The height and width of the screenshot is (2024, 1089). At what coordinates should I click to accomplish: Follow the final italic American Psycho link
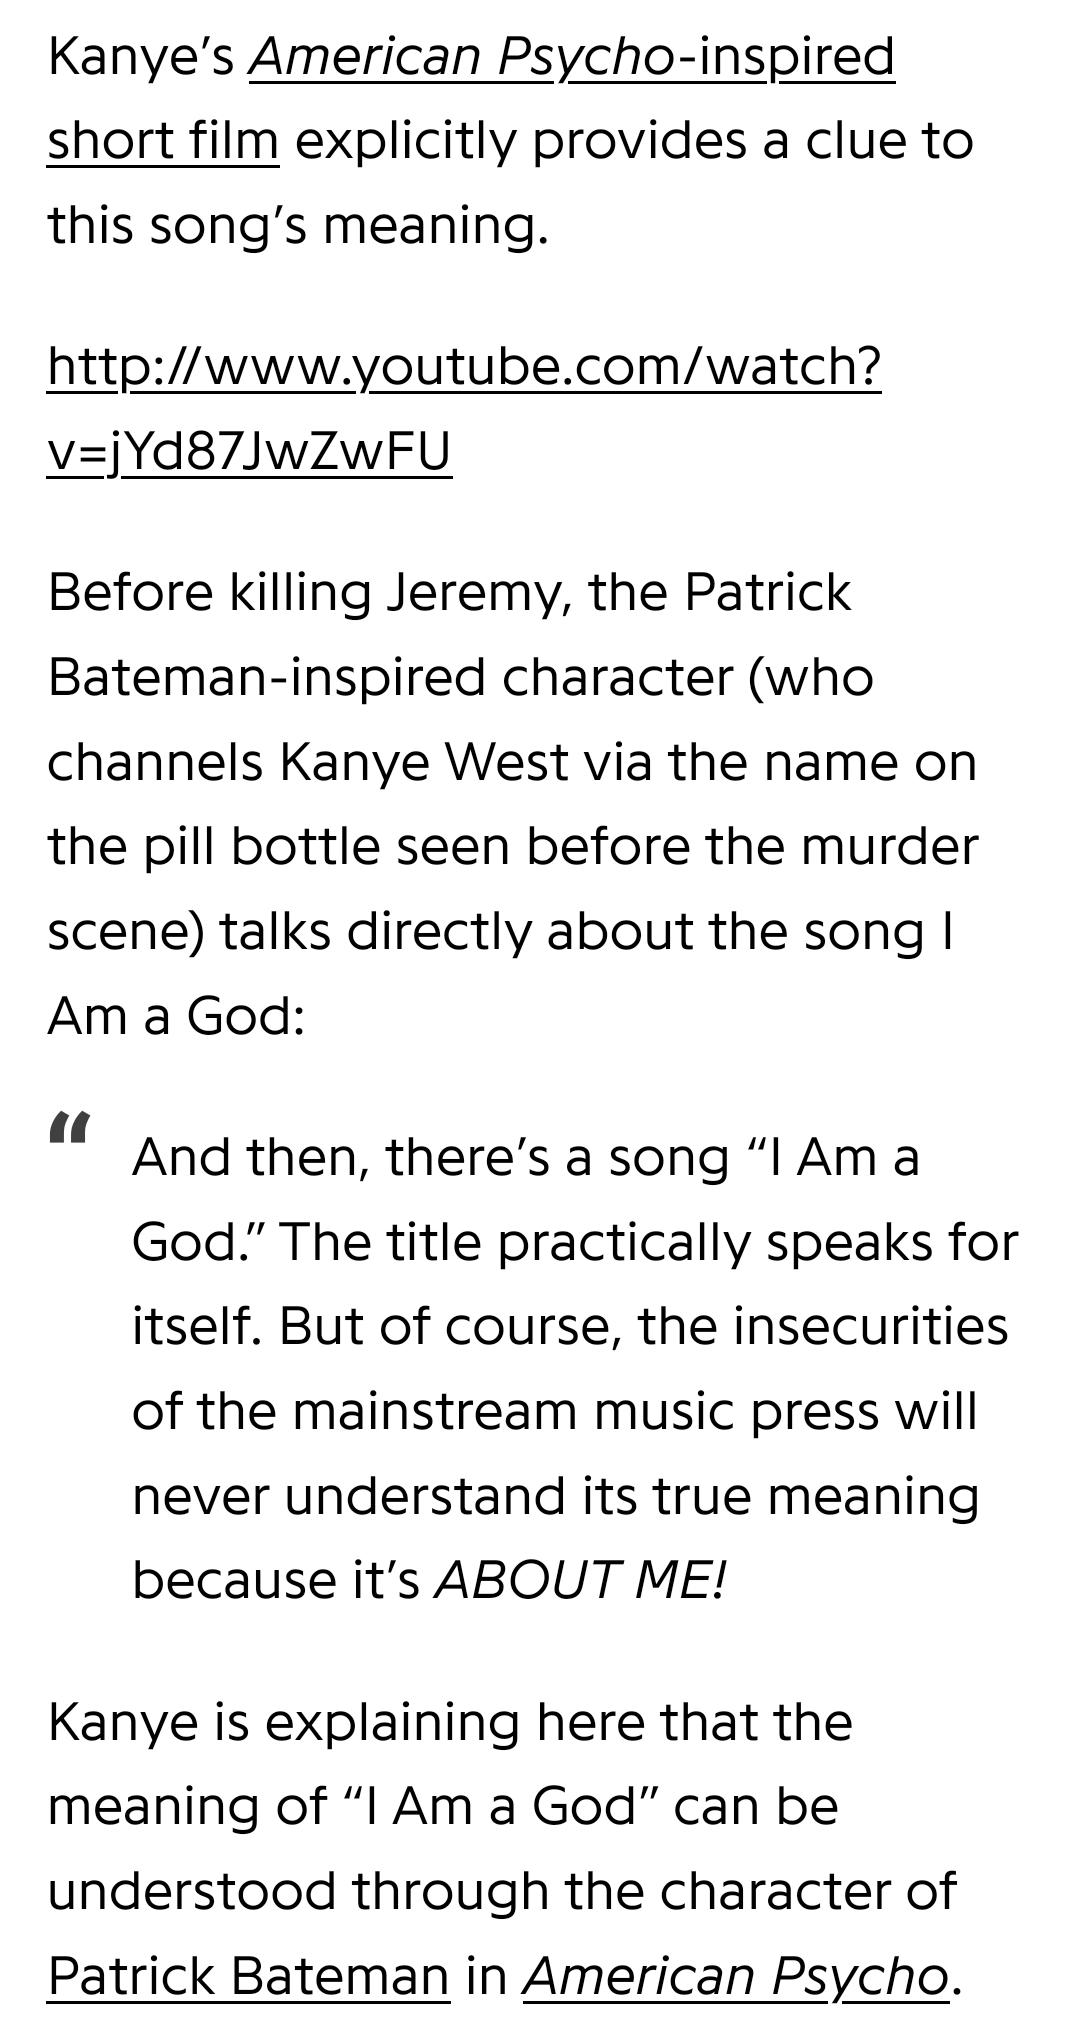coord(735,1976)
